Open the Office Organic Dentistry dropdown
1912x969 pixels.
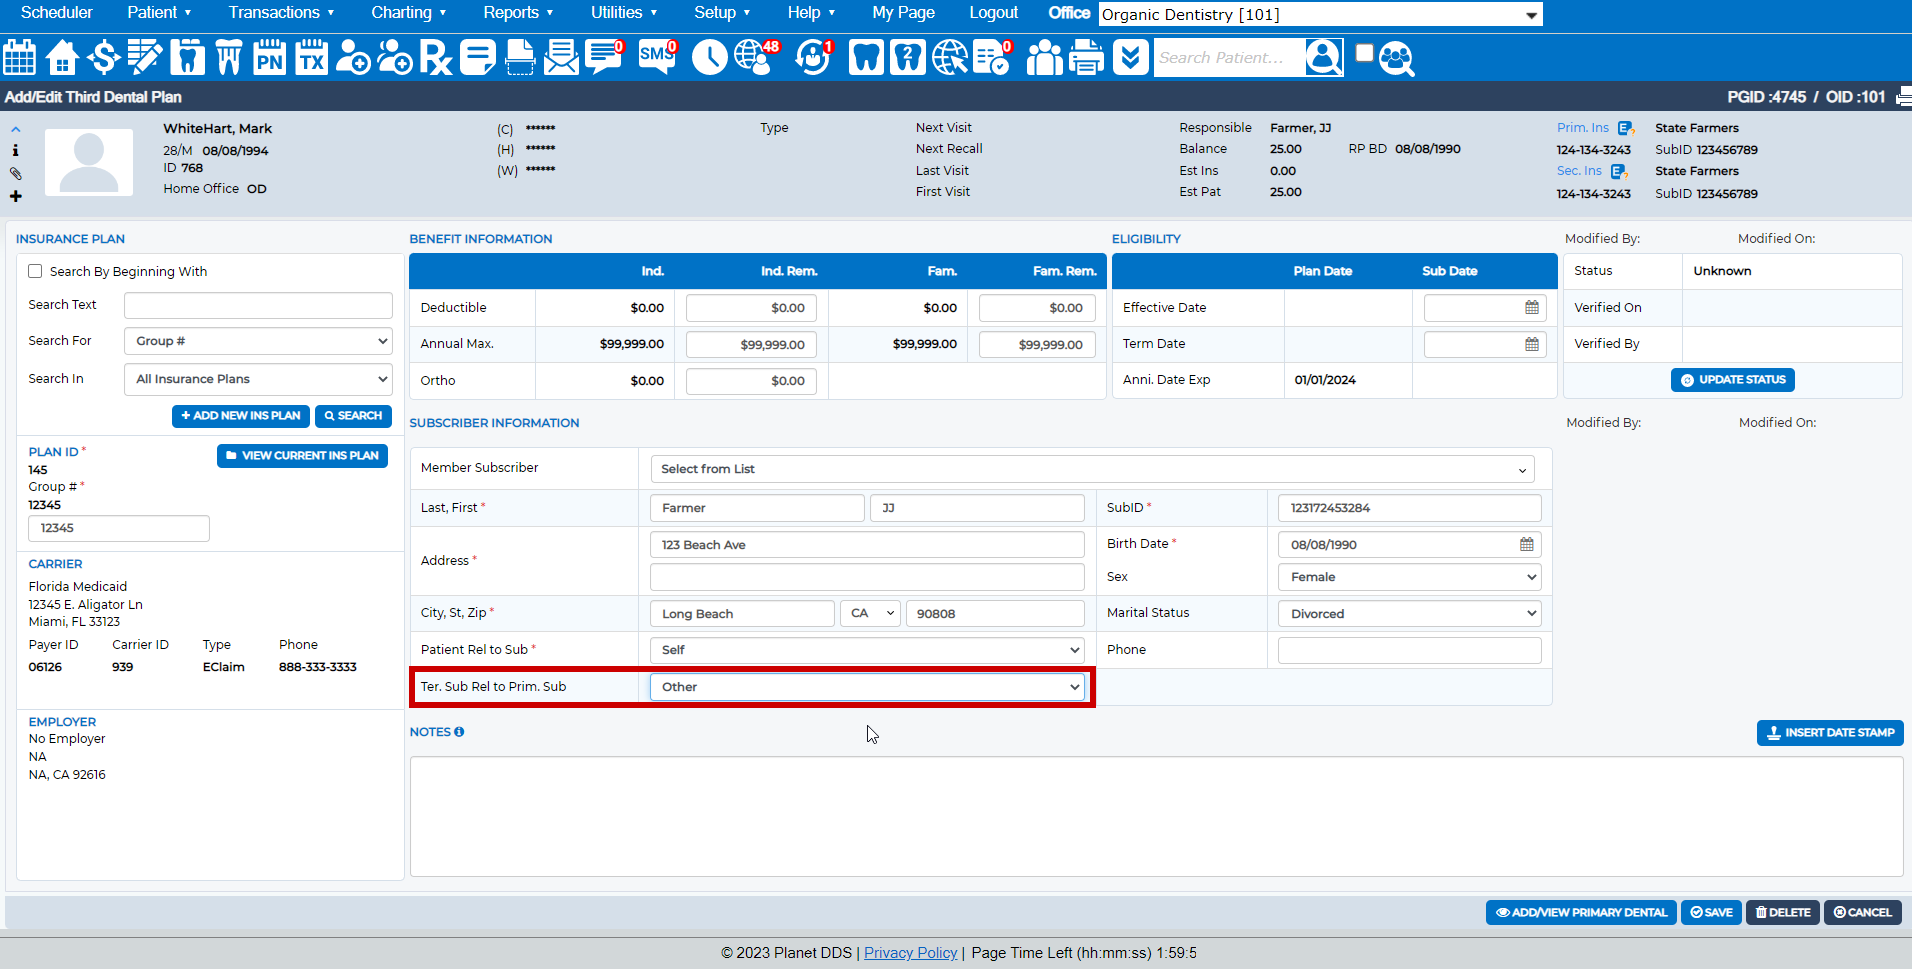coord(1320,14)
